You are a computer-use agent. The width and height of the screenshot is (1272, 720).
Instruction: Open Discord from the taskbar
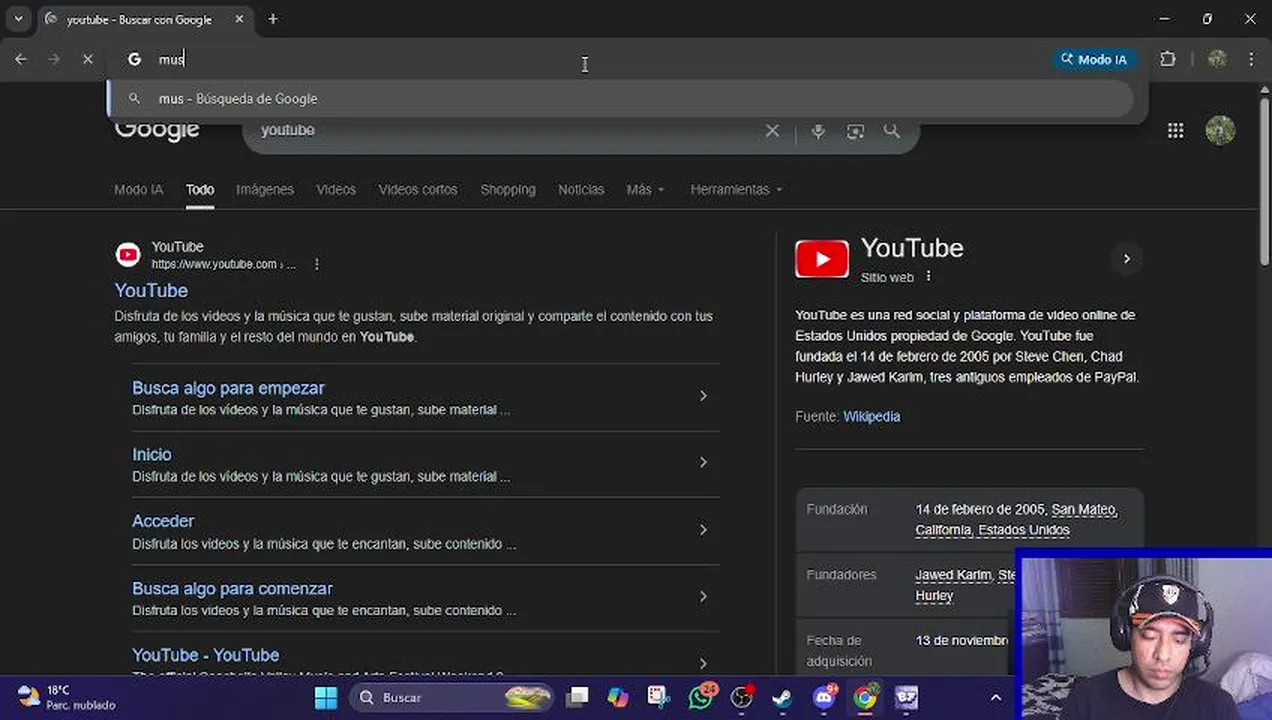[x=824, y=697]
